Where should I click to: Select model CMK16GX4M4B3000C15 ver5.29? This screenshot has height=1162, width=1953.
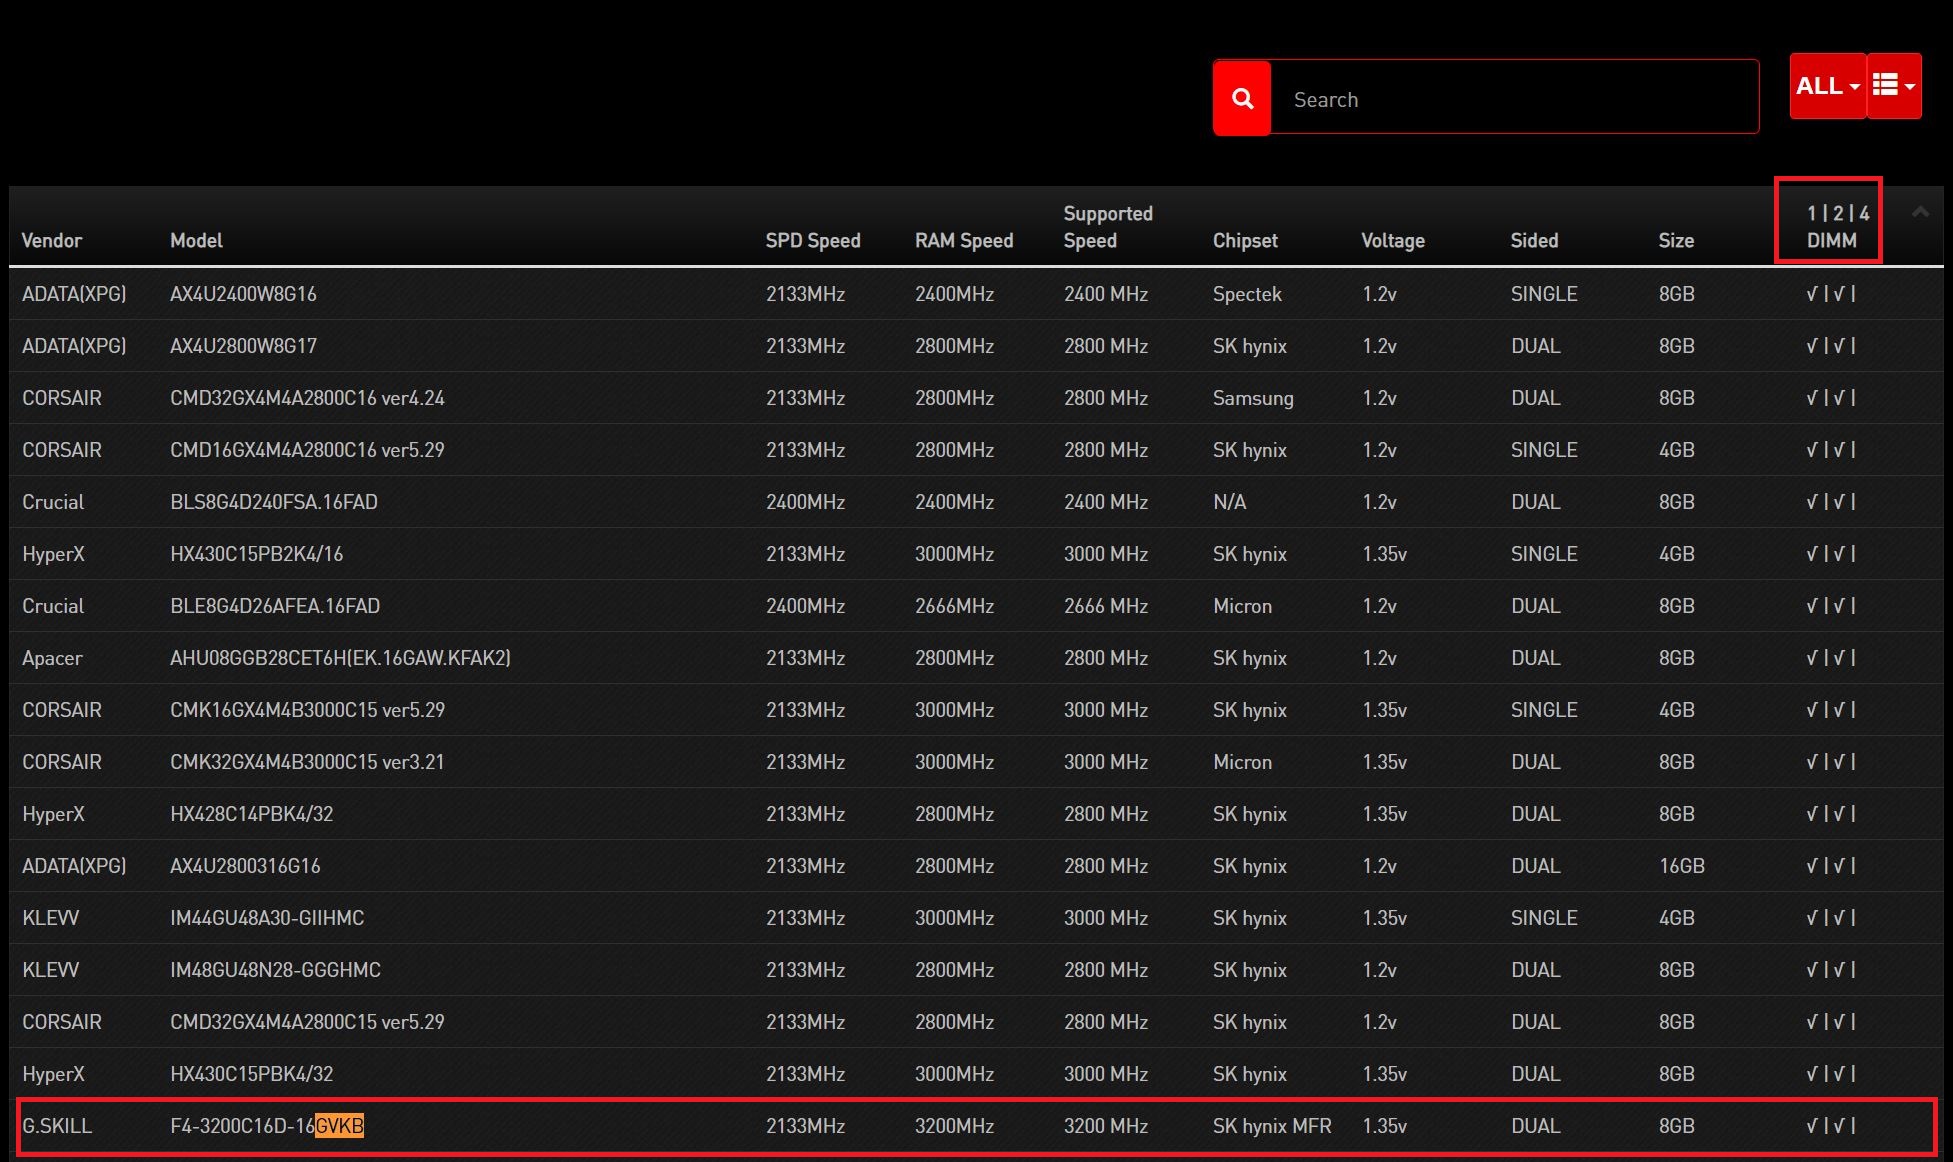click(307, 710)
